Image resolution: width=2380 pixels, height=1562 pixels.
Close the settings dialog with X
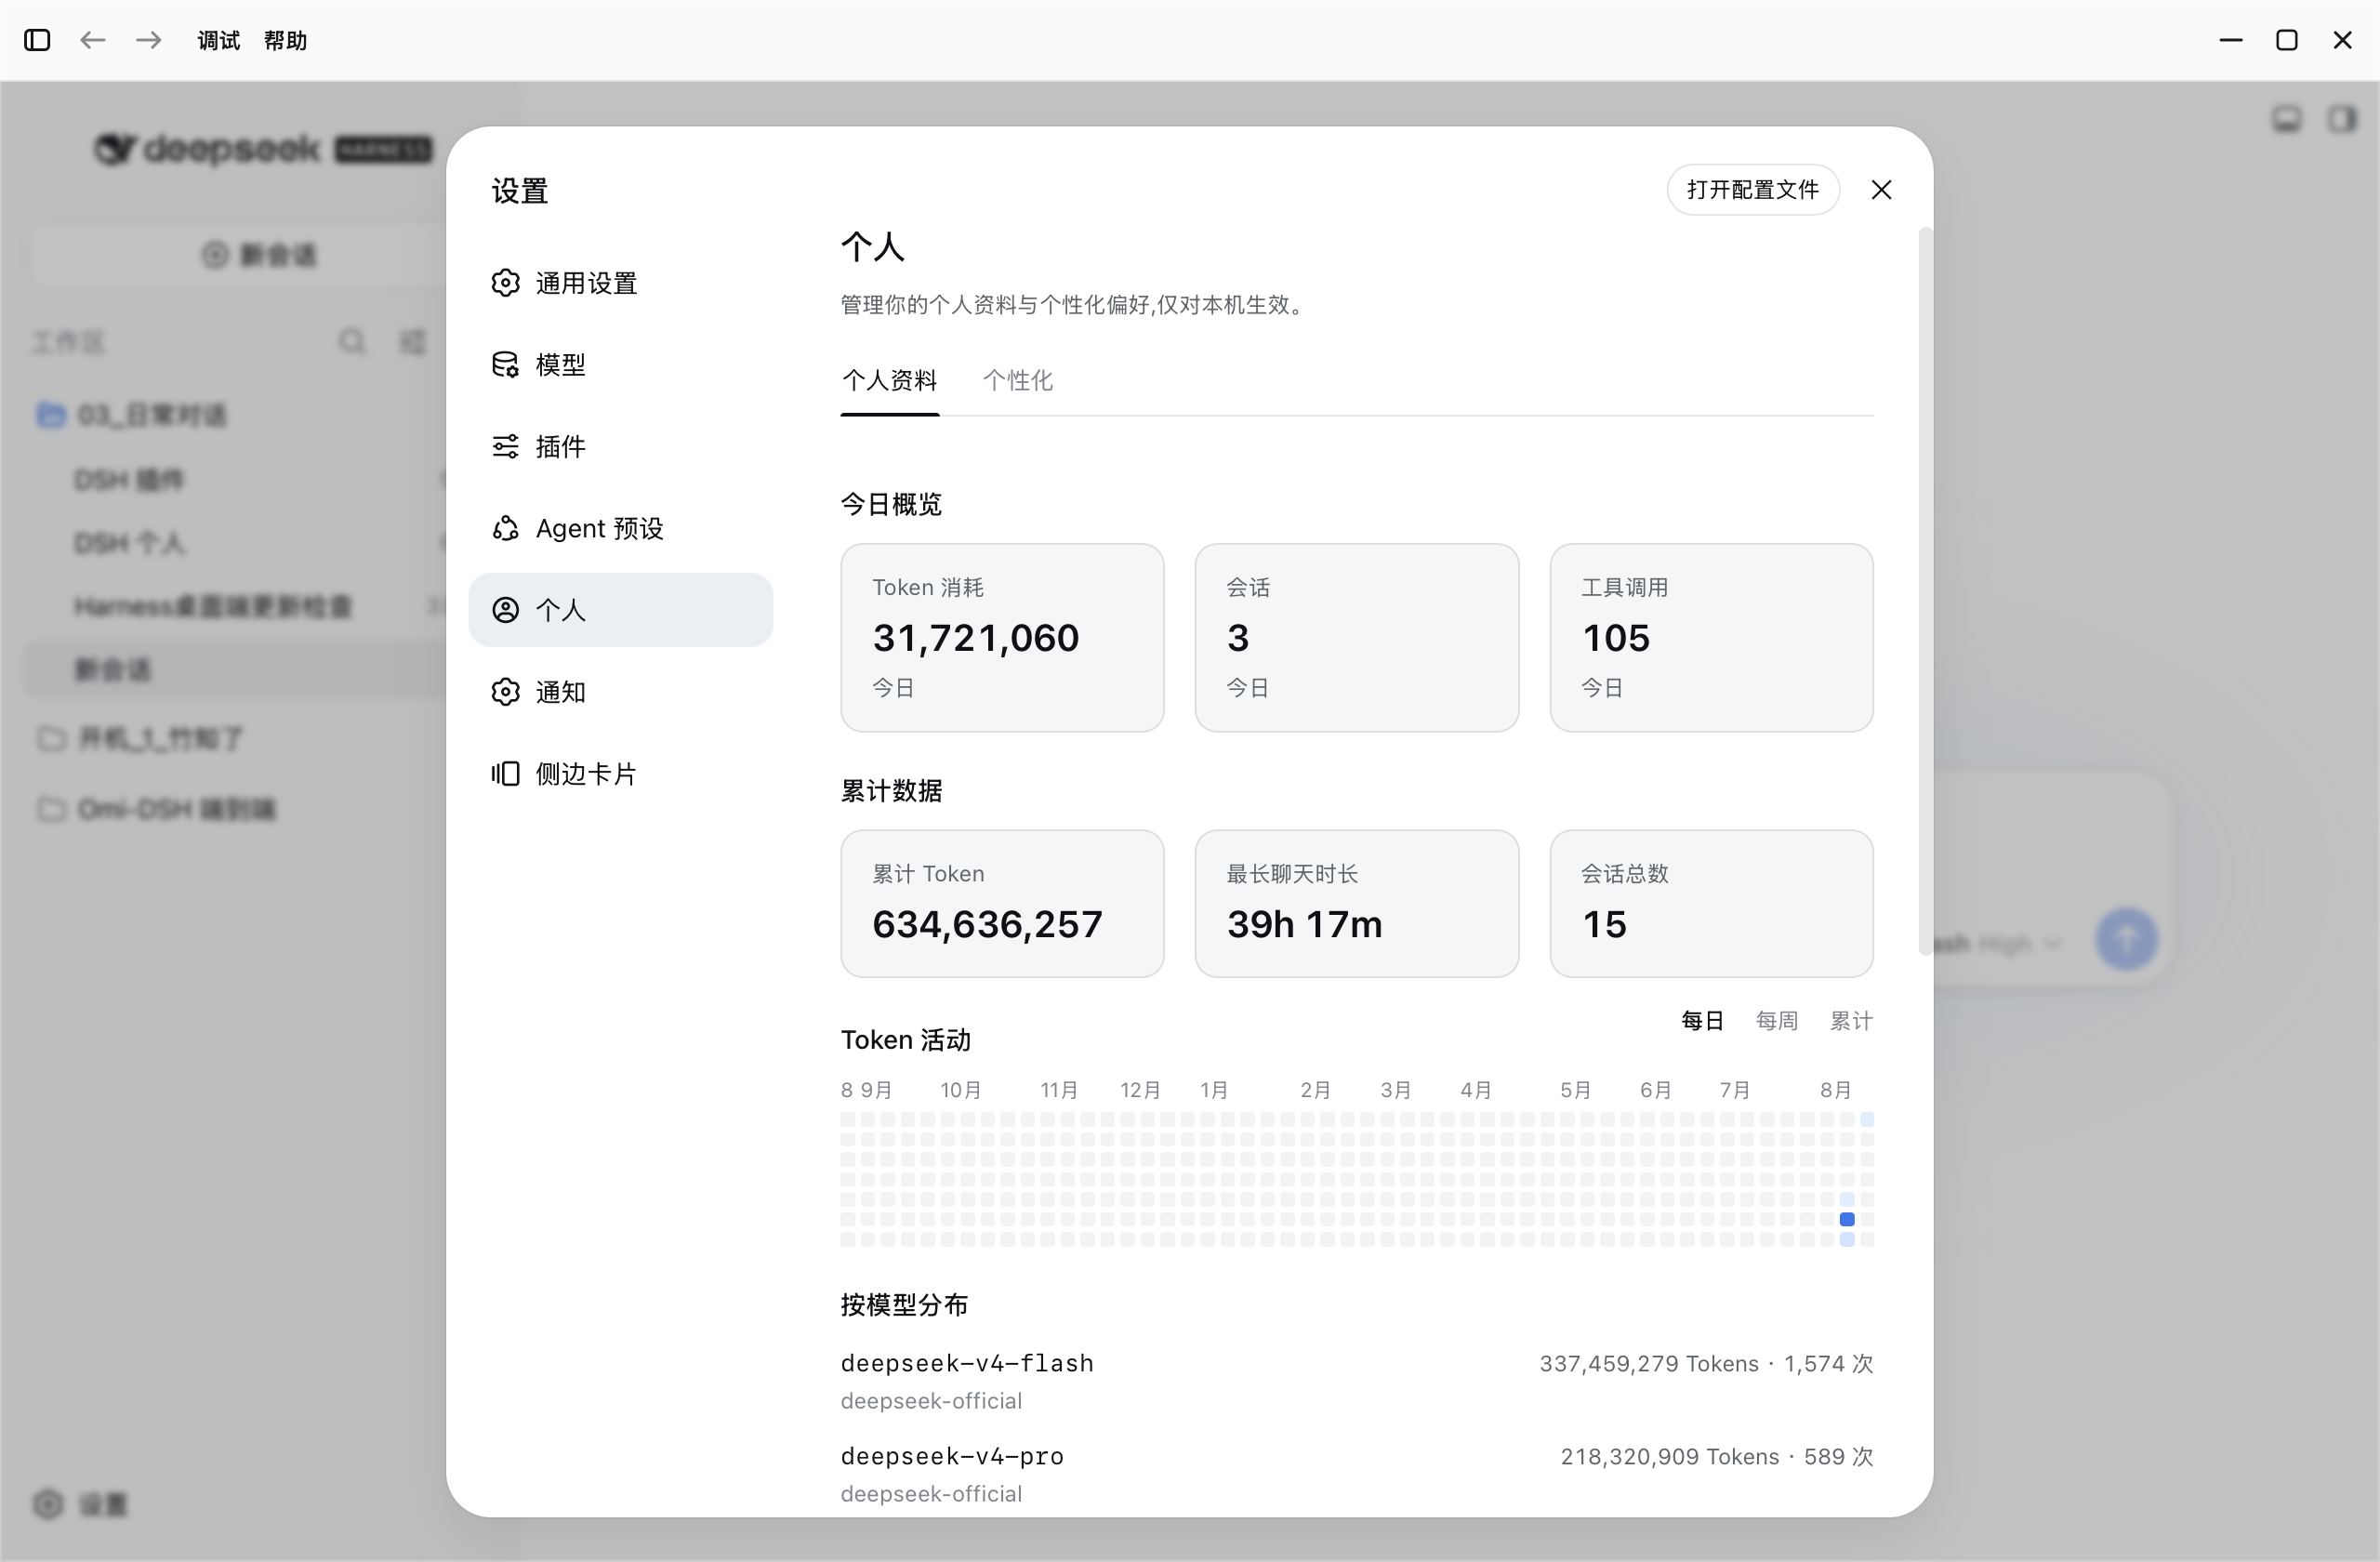pos(1881,190)
